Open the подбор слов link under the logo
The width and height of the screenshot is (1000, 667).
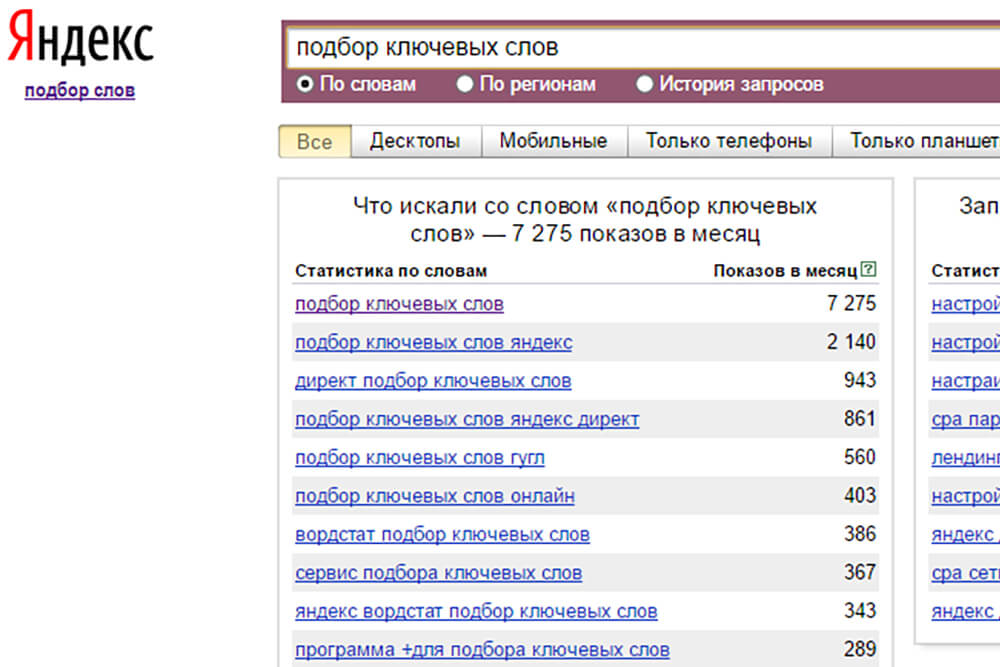pos(80,91)
